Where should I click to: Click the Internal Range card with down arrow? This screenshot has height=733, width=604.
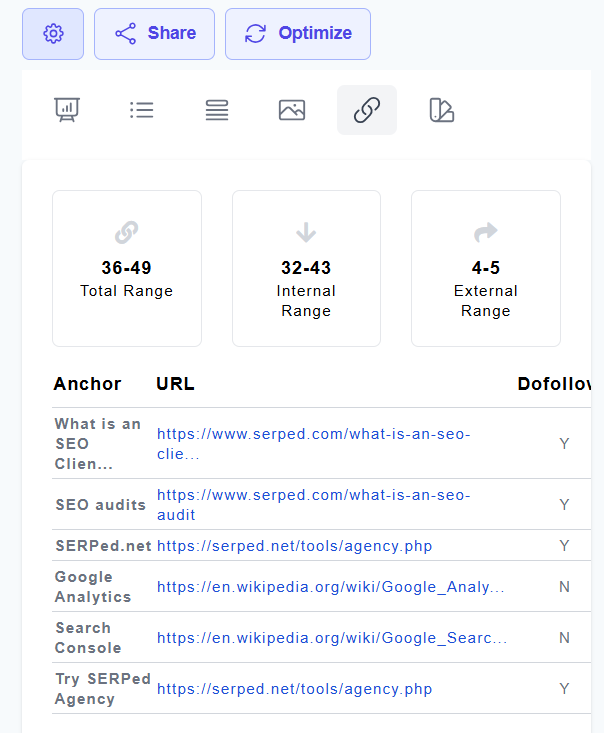(306, 268)
